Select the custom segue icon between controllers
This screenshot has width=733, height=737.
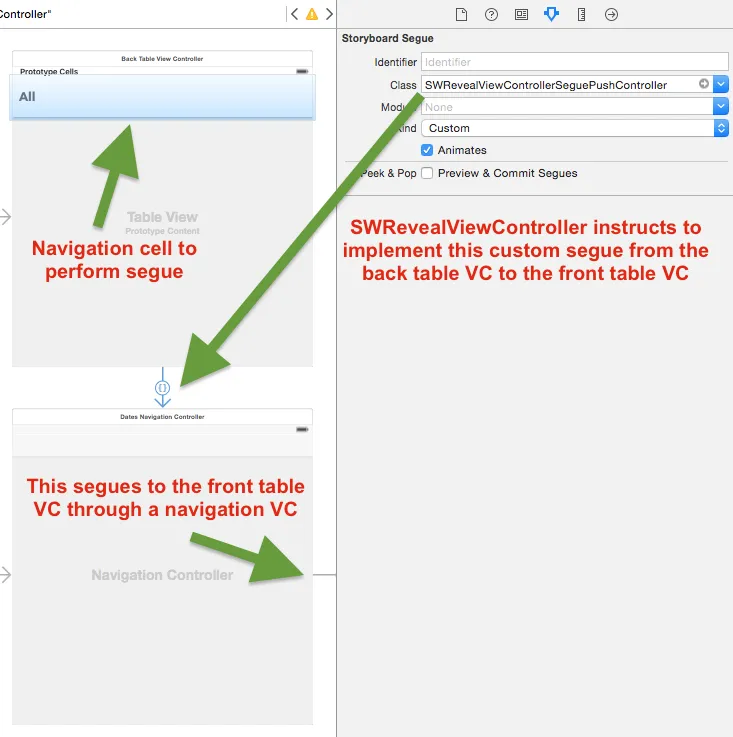tap(163, 388)
